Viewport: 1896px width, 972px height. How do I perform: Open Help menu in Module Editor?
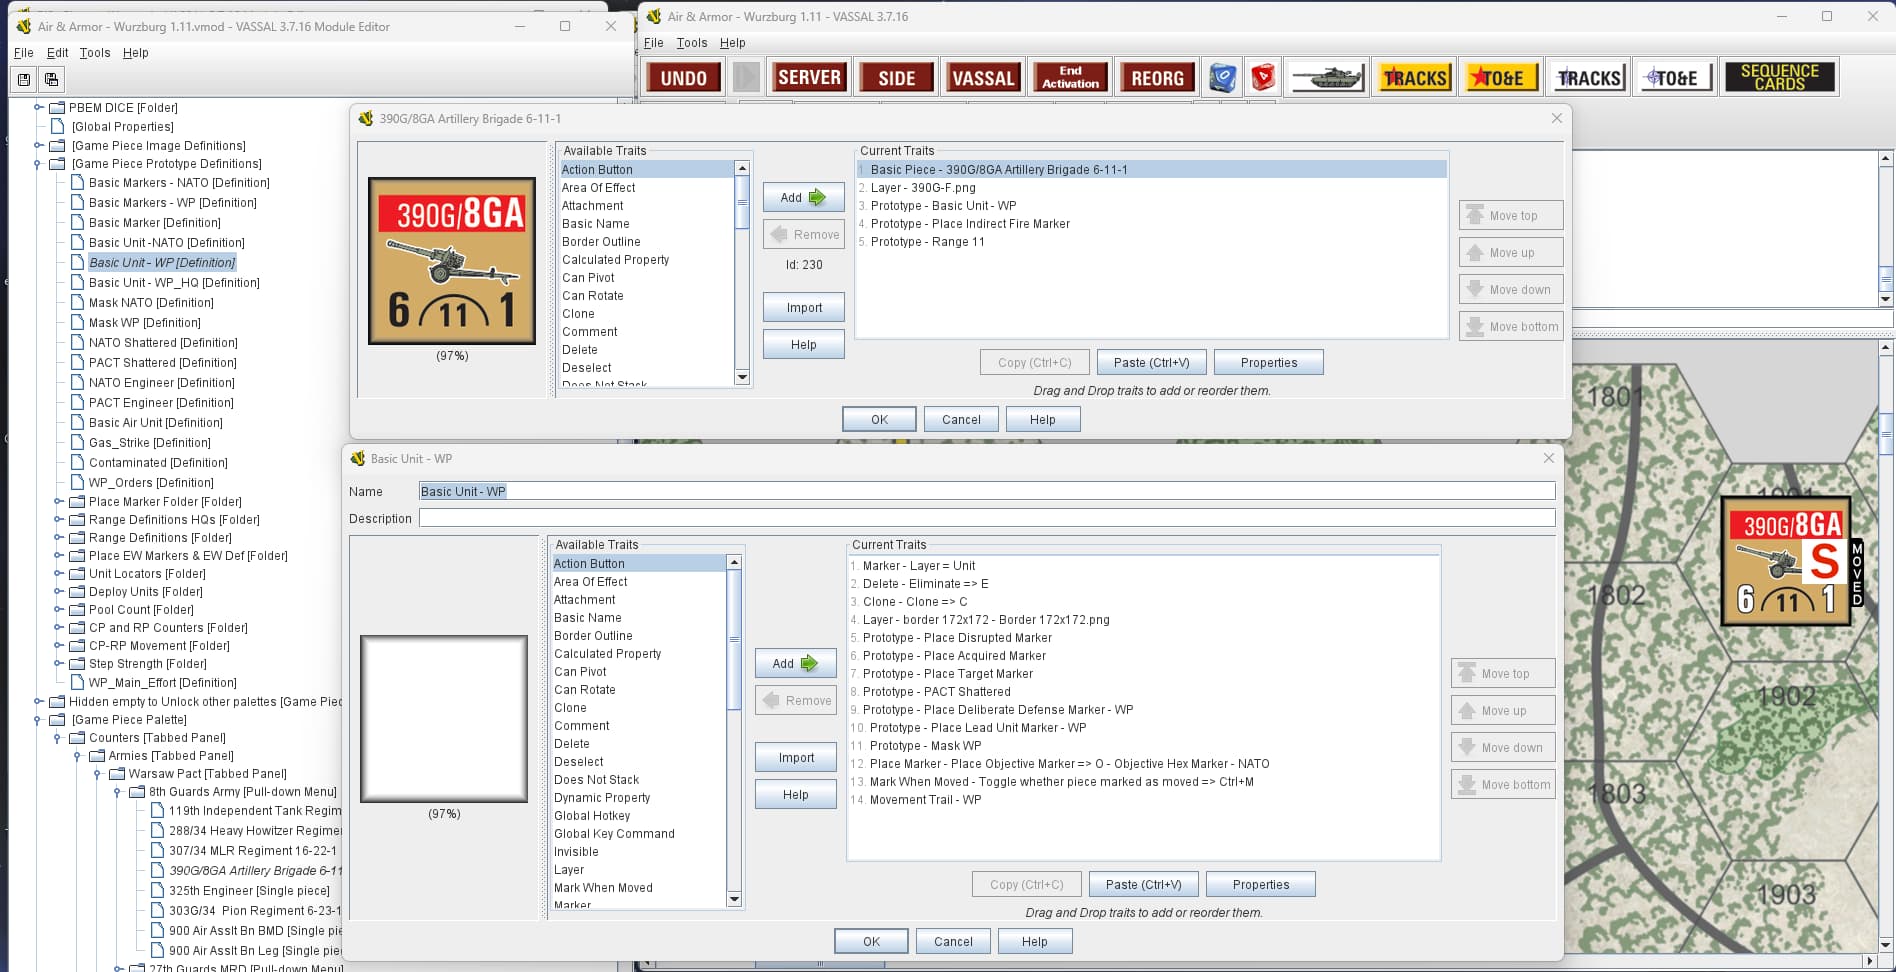136,53
